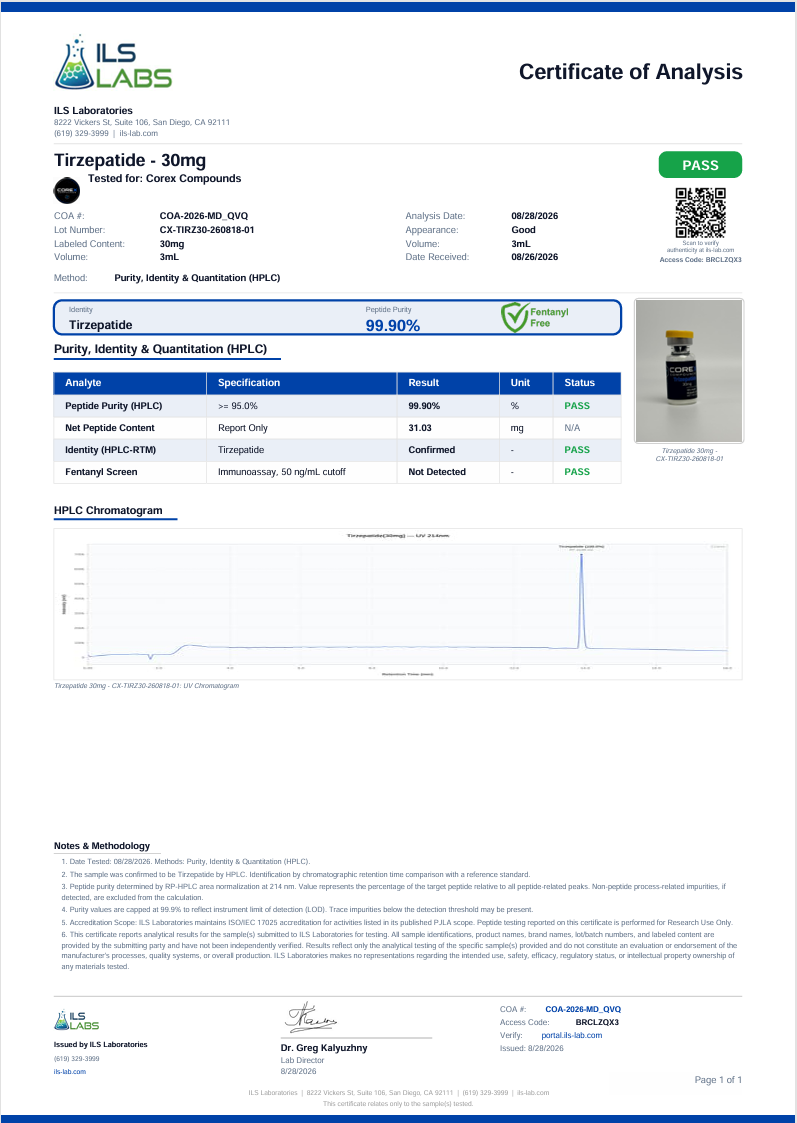The image size is (797, 1123).
Task: Click the green PASS badge
Action: [x=700, y=165]
